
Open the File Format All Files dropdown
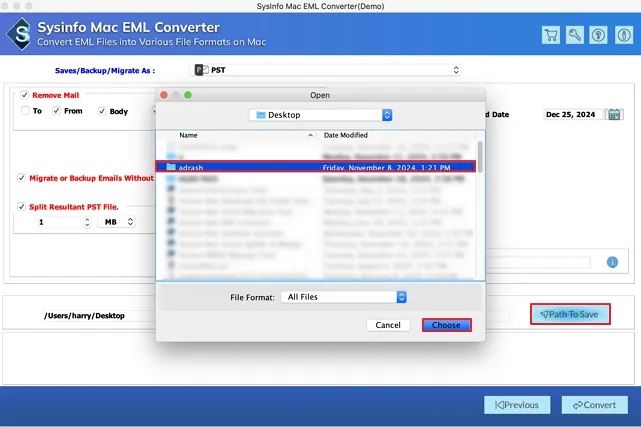[x=343, y=297]
